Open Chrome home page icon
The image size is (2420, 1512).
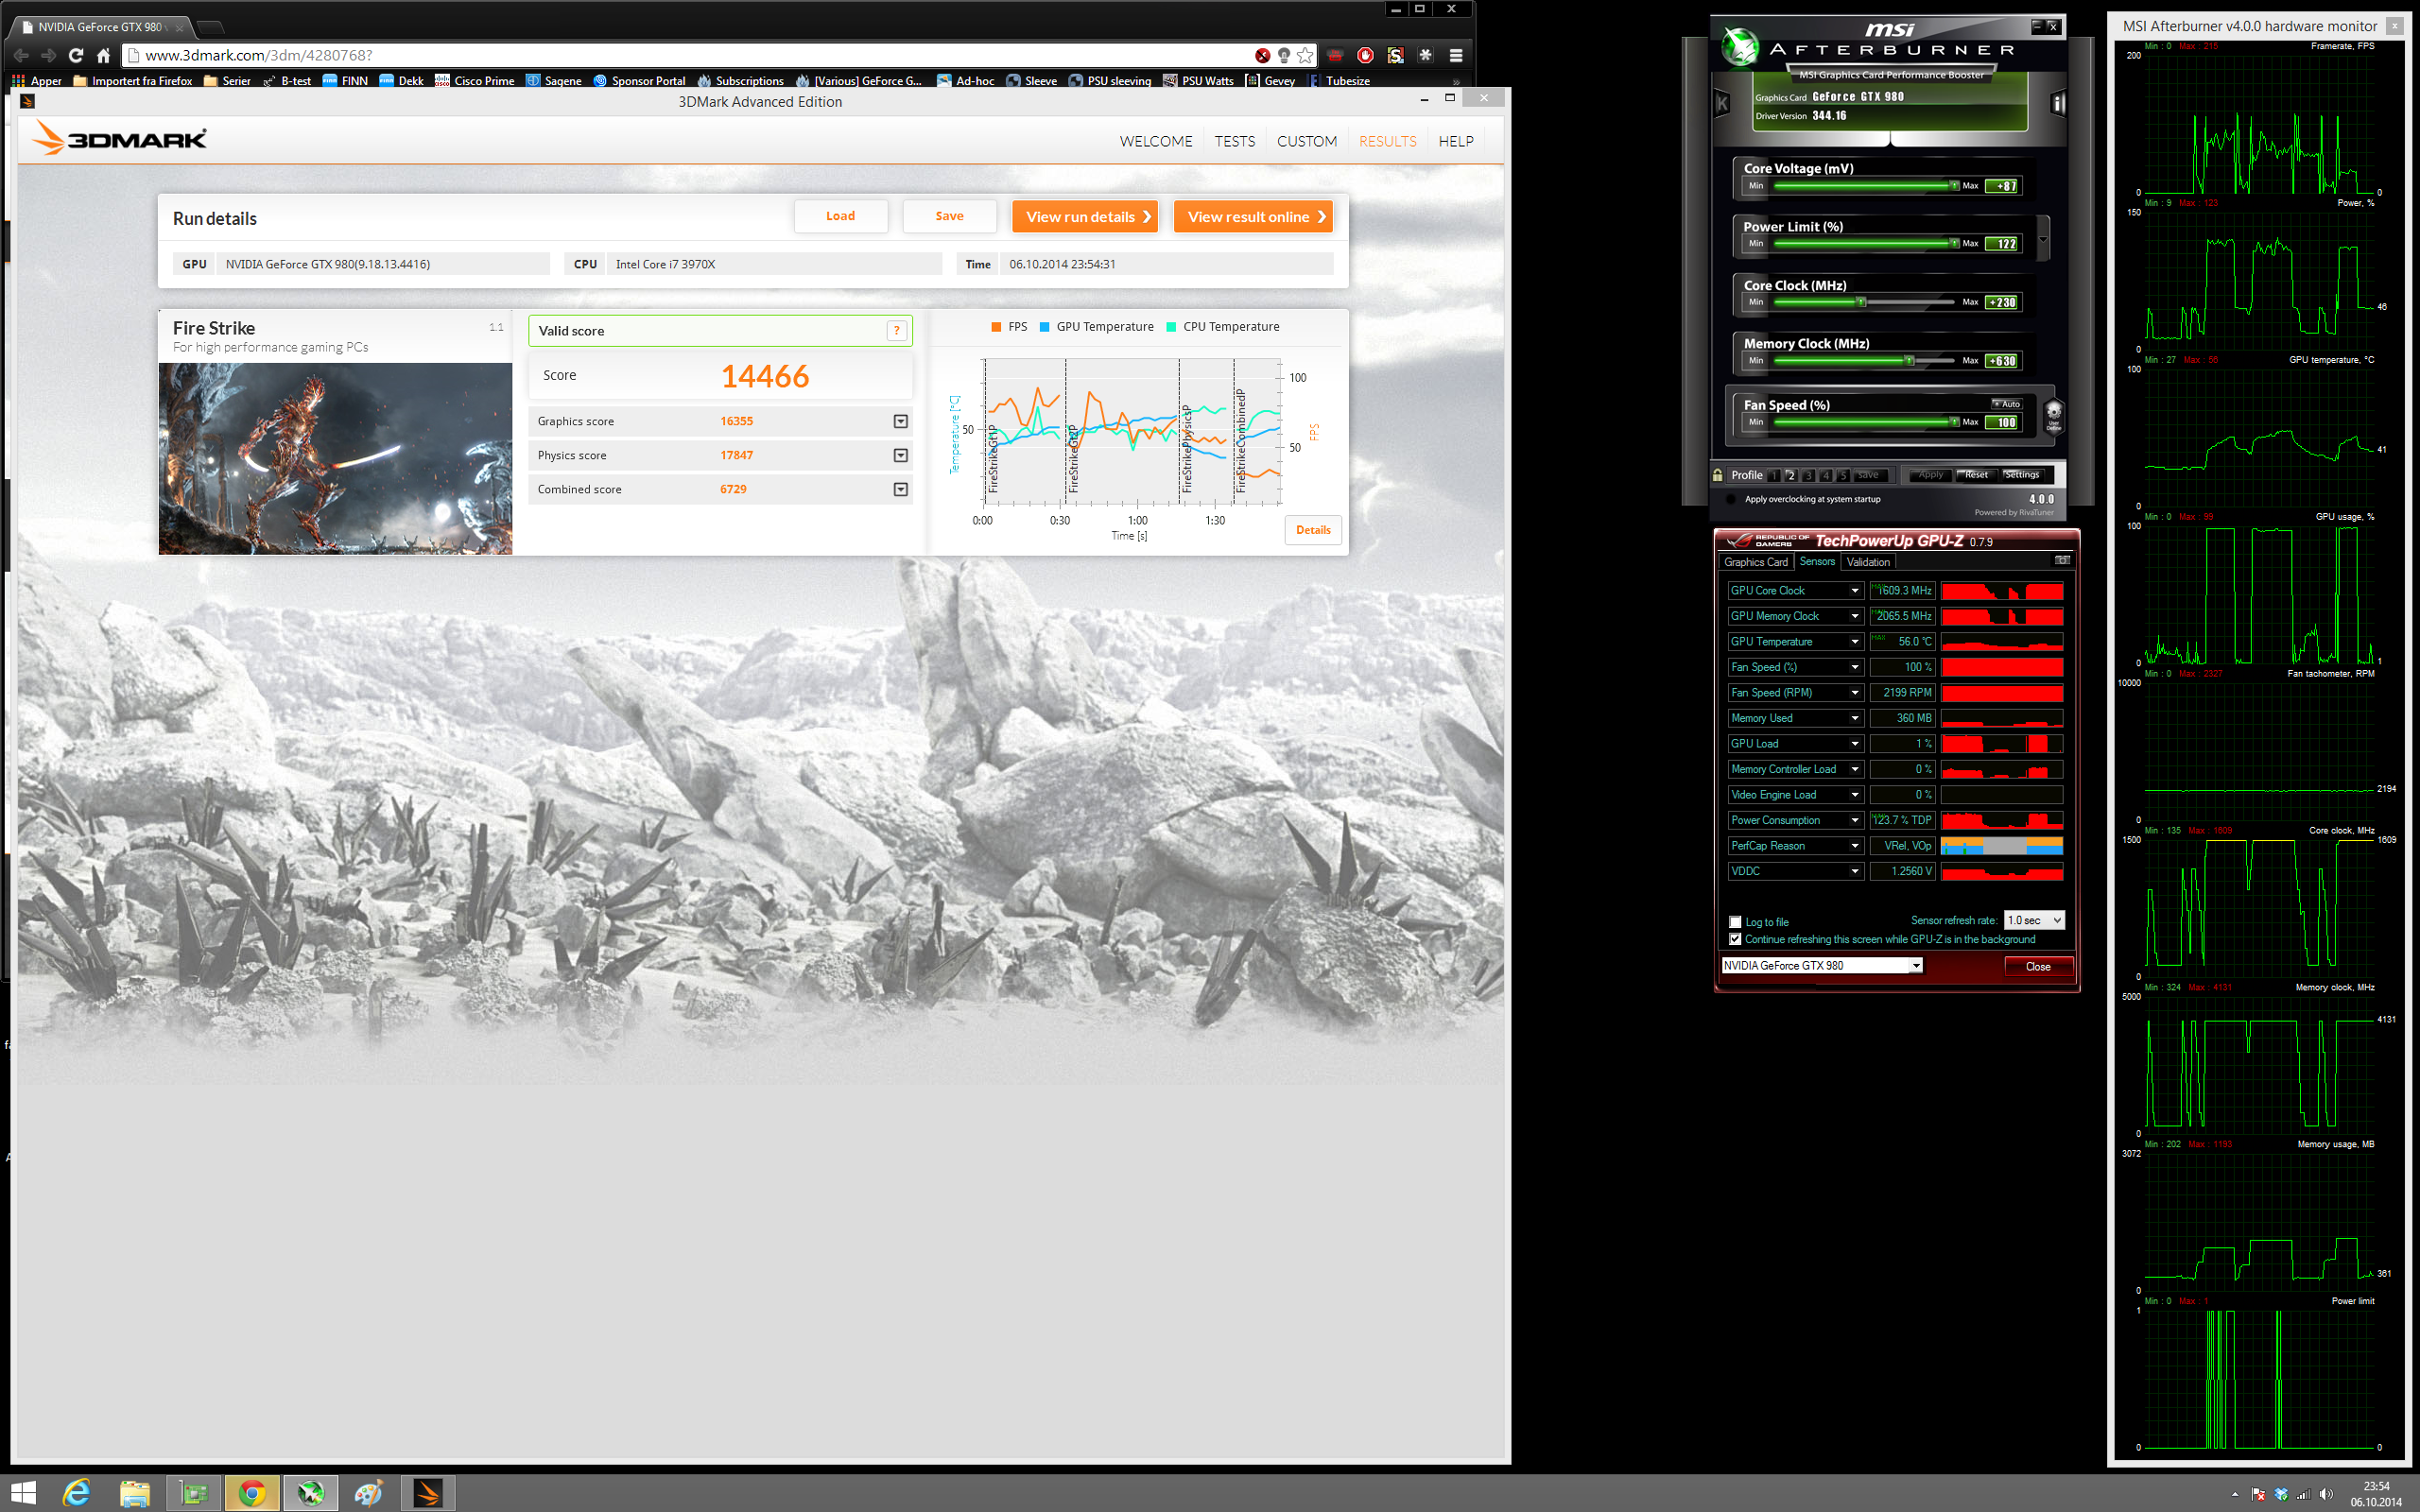point(103,55)
